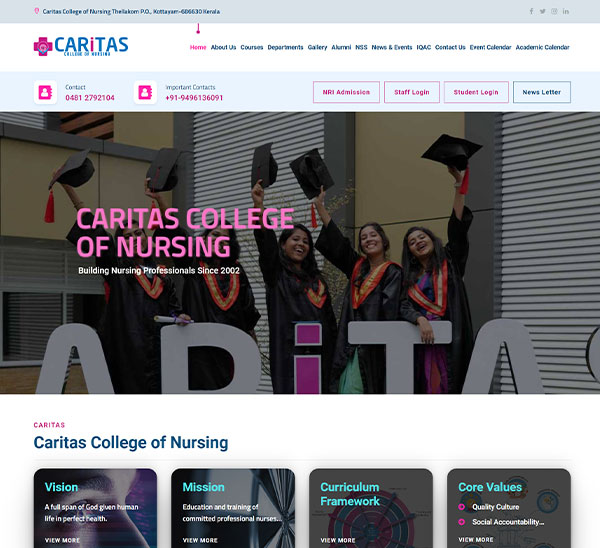Click the college address text in top bar
Viewport: 600px width, 548px height.
[x=131, y=11]
